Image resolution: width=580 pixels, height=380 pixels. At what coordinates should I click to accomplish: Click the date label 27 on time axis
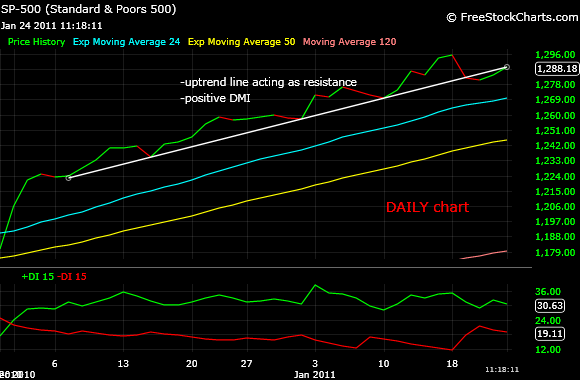click(x=246, y=364)
